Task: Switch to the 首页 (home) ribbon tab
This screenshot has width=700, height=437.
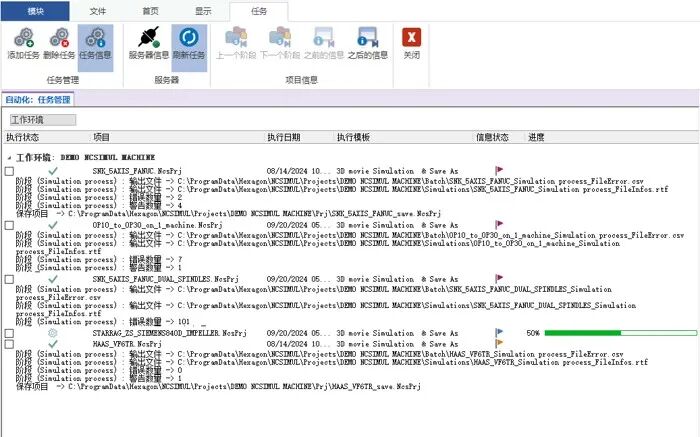Action: pyautogui.click(x=150, y=11)
